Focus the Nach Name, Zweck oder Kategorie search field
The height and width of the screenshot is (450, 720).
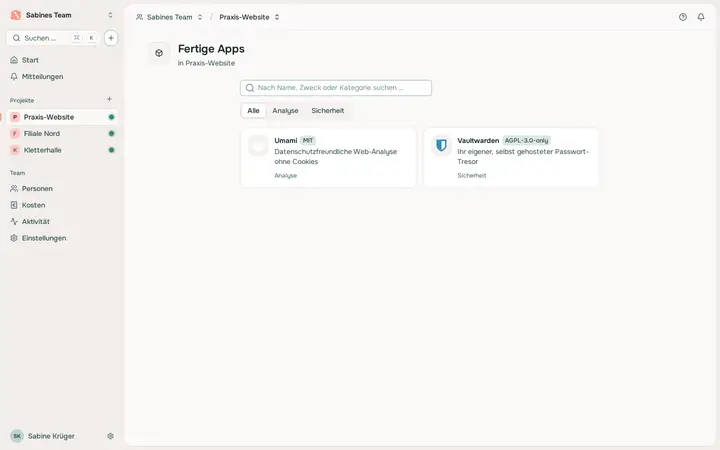336,88
